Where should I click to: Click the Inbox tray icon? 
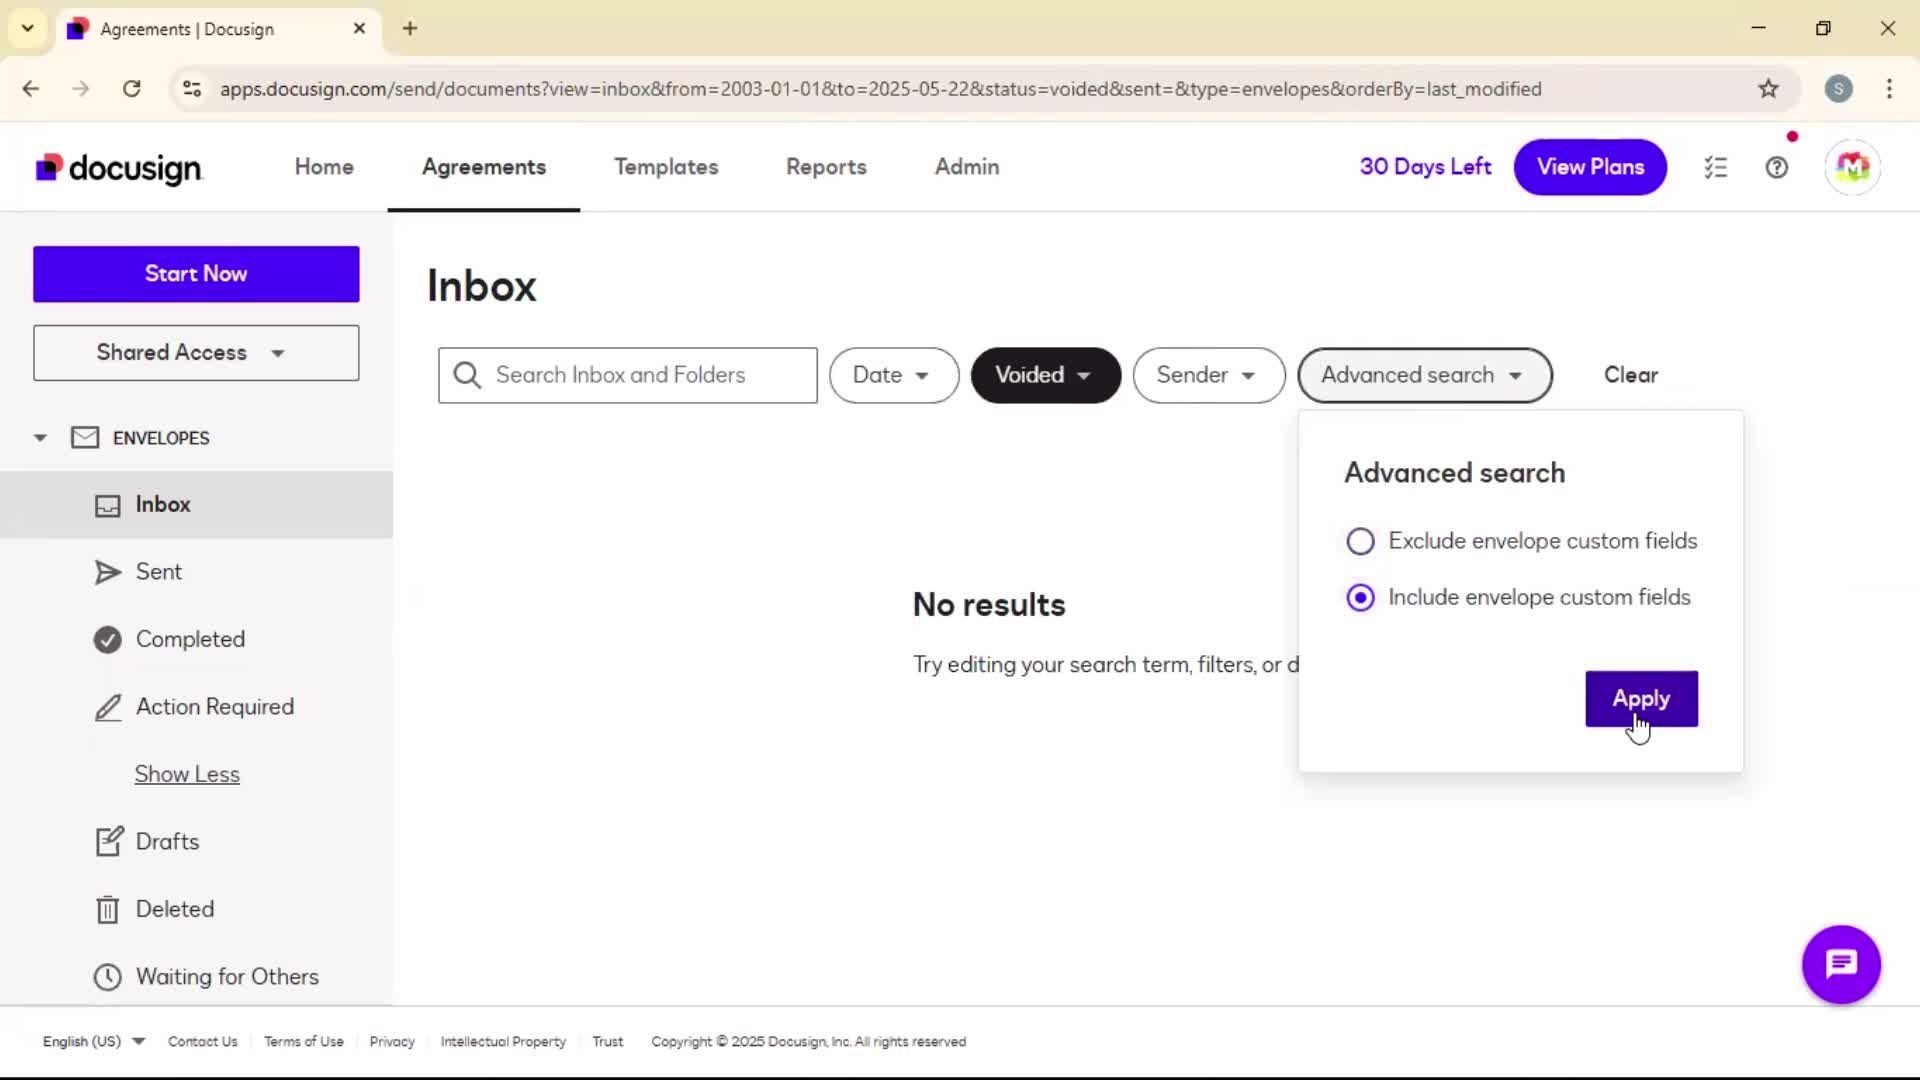108,505
